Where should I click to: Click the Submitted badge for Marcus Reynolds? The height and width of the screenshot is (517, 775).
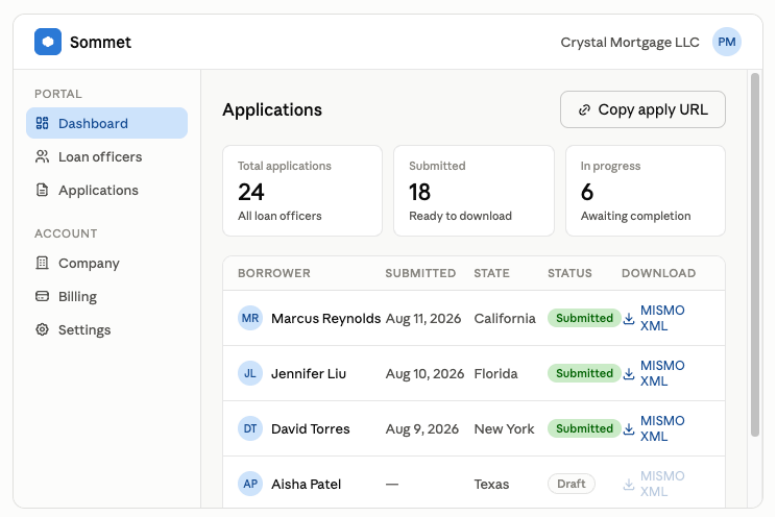584,318
